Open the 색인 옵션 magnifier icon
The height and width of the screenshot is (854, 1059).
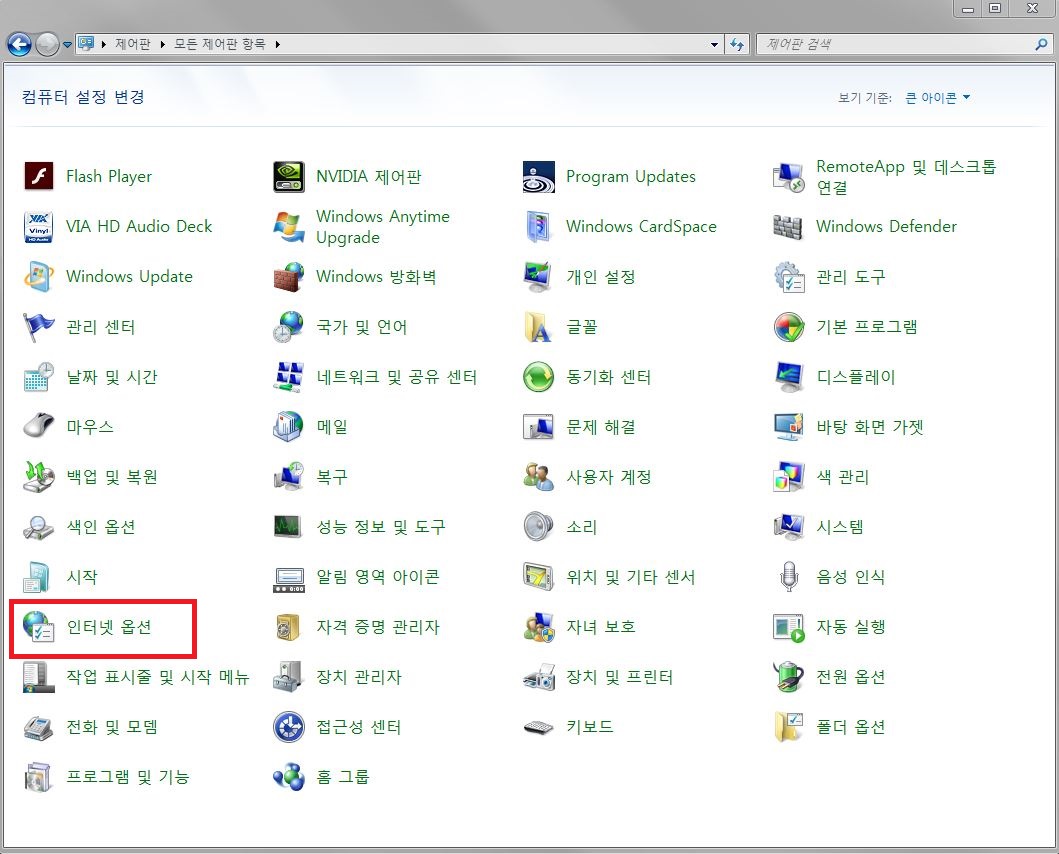click(x=38, y=527)
